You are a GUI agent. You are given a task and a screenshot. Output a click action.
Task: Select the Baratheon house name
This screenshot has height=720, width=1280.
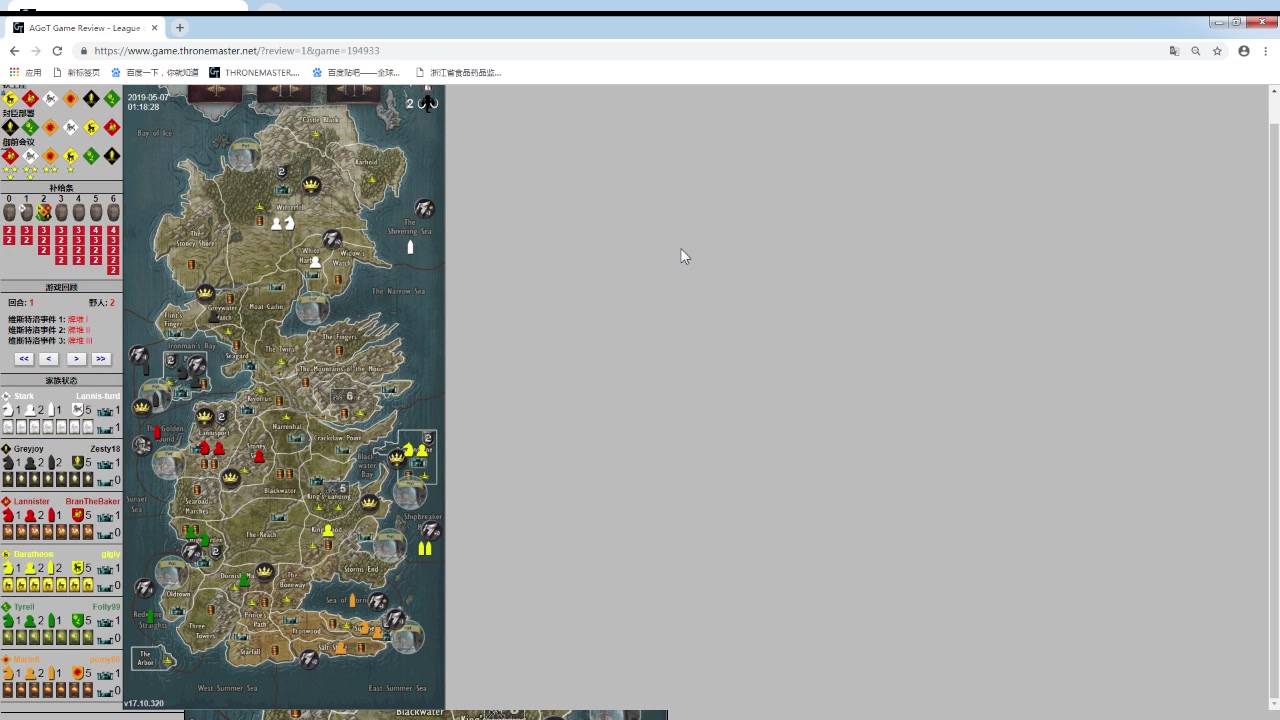34,554
